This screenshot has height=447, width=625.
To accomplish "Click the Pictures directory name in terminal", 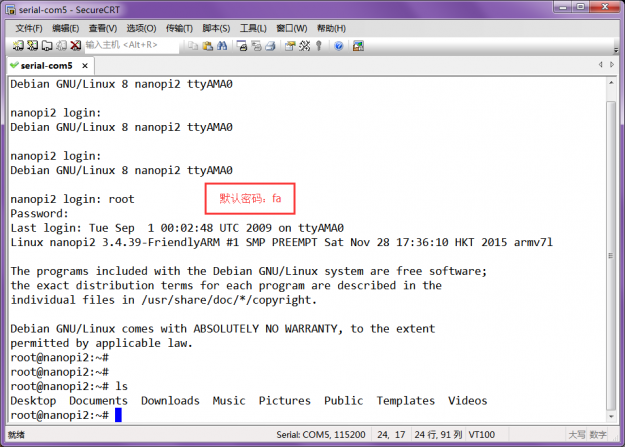I will pyautogui.click(x=285, y=400).
